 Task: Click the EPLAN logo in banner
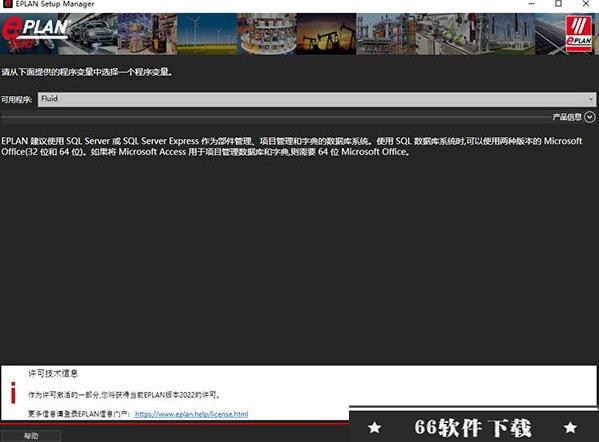coord(35,34)
